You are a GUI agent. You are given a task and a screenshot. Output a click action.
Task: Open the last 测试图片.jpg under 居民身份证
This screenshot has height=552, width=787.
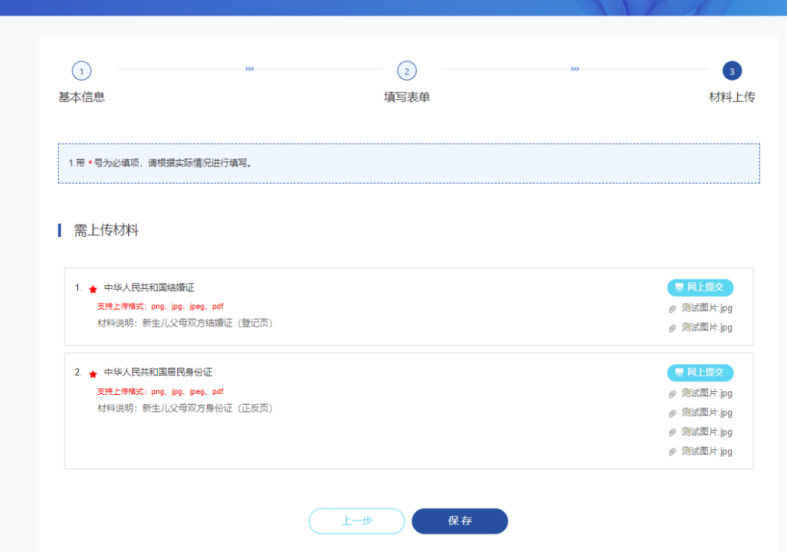point(706,451)
